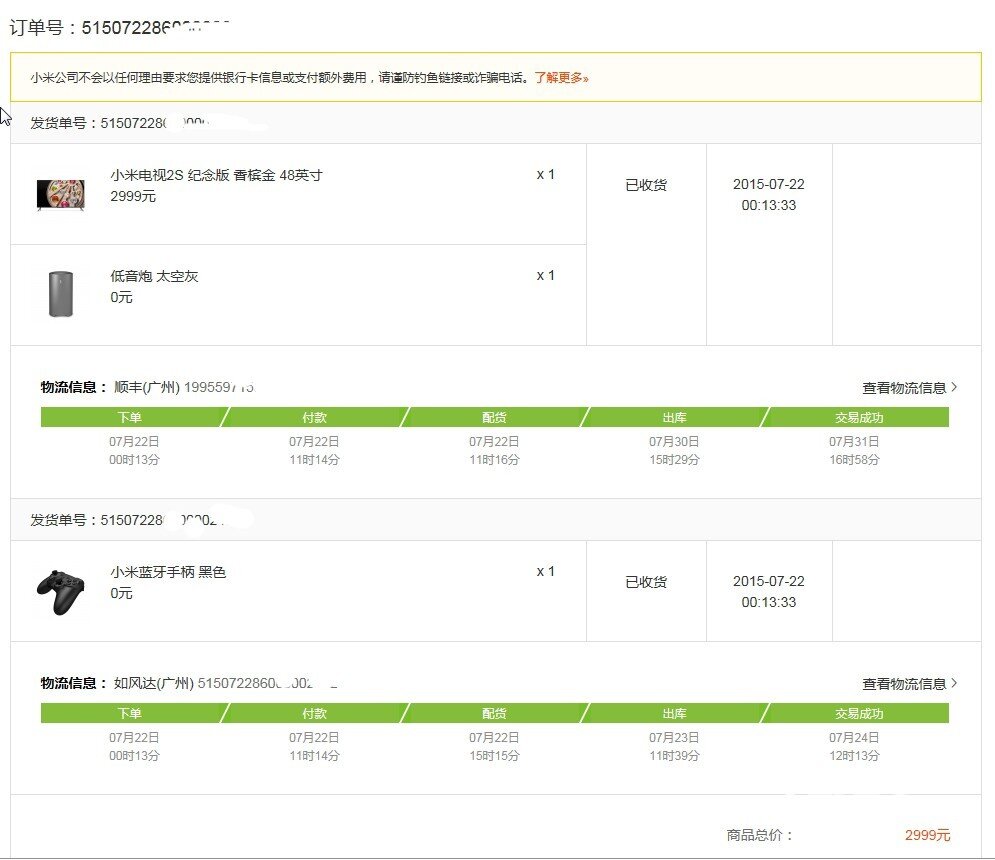The height and width of the screenshot is (860, 995).
Task: Select the 商品总价 2999元 total amount
Action: [927, 835]
